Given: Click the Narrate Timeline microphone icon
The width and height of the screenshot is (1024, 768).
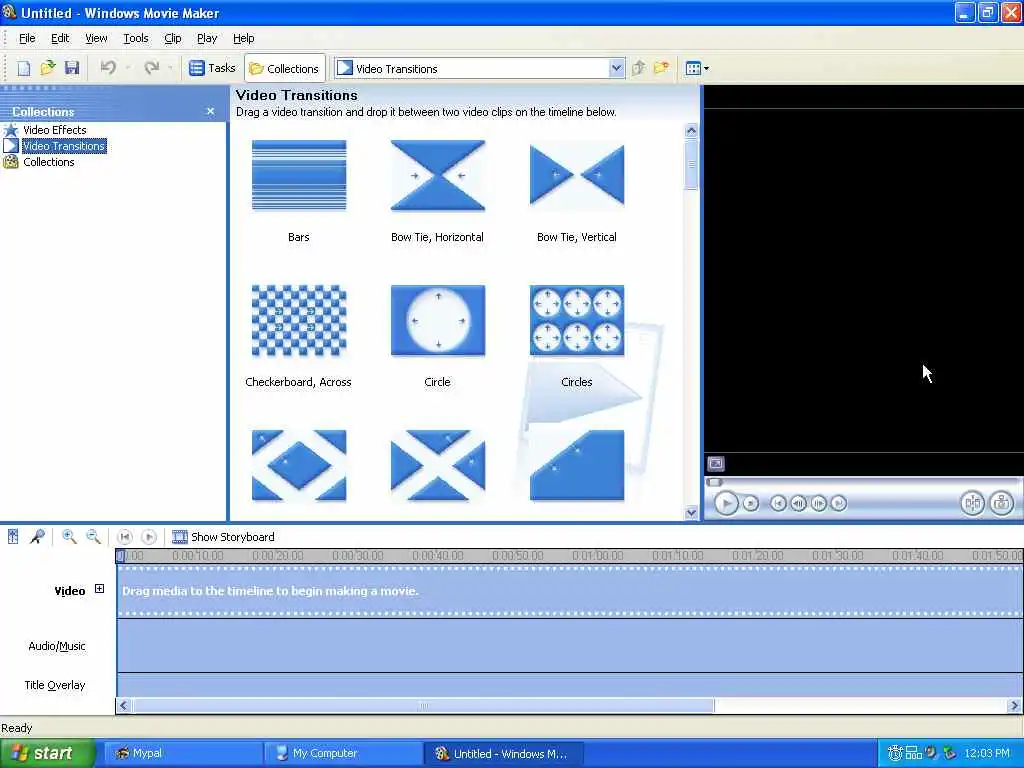Looking at the screenshot, I should point(37,537).
